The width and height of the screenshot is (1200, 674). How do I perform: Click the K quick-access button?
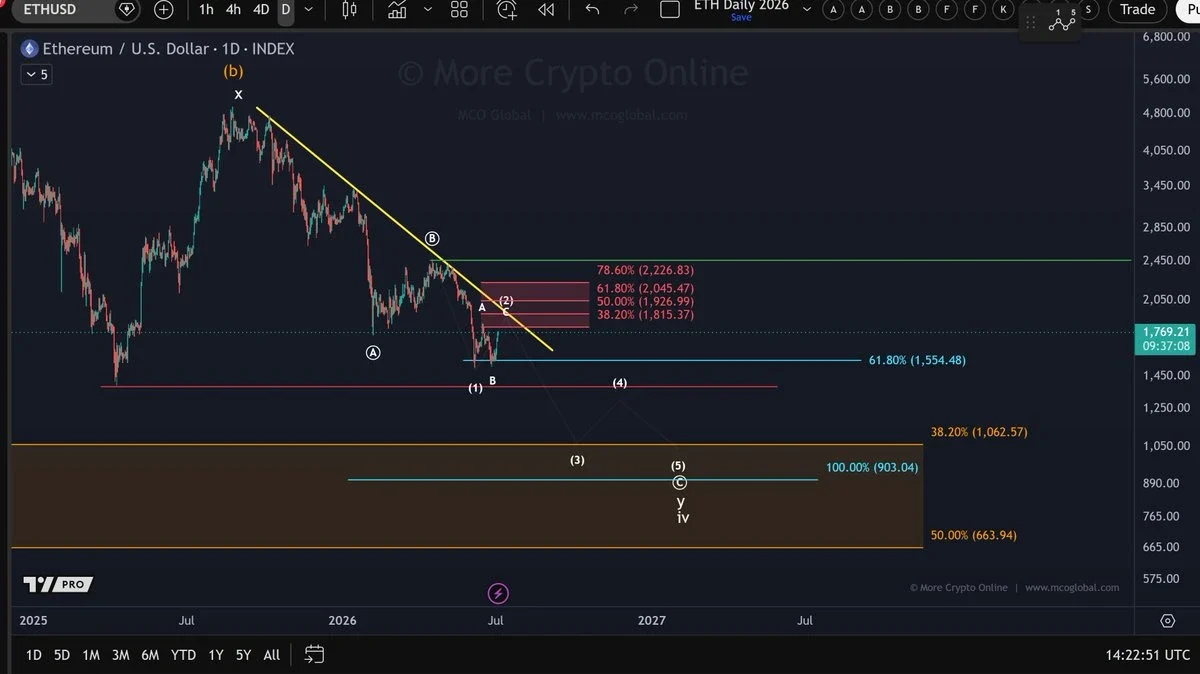tap(1003, 10)
